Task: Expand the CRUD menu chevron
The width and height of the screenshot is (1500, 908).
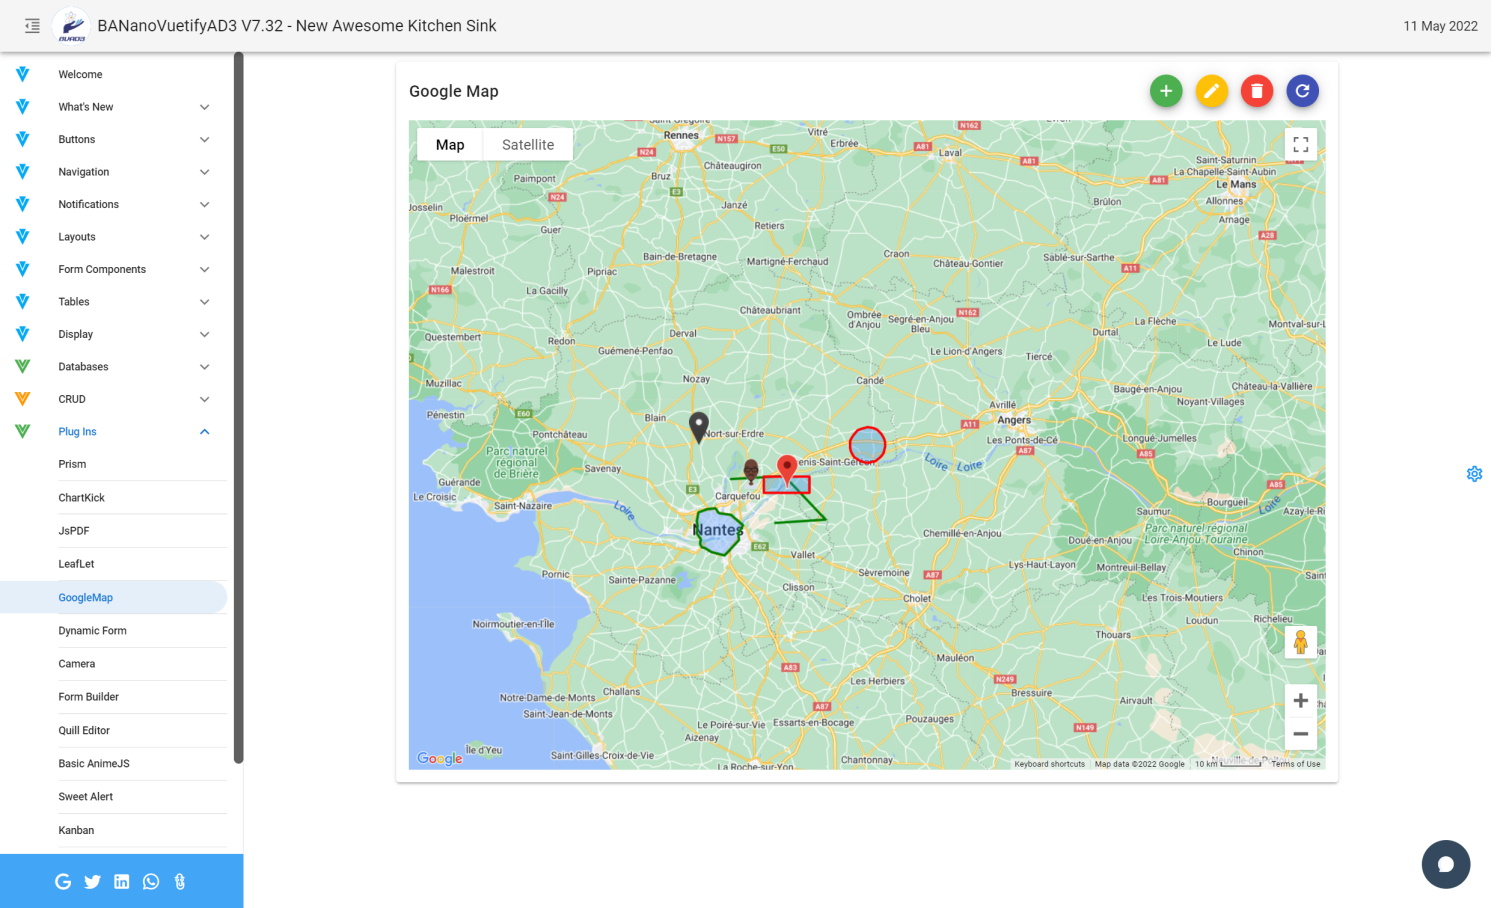Action: (204, 399)
